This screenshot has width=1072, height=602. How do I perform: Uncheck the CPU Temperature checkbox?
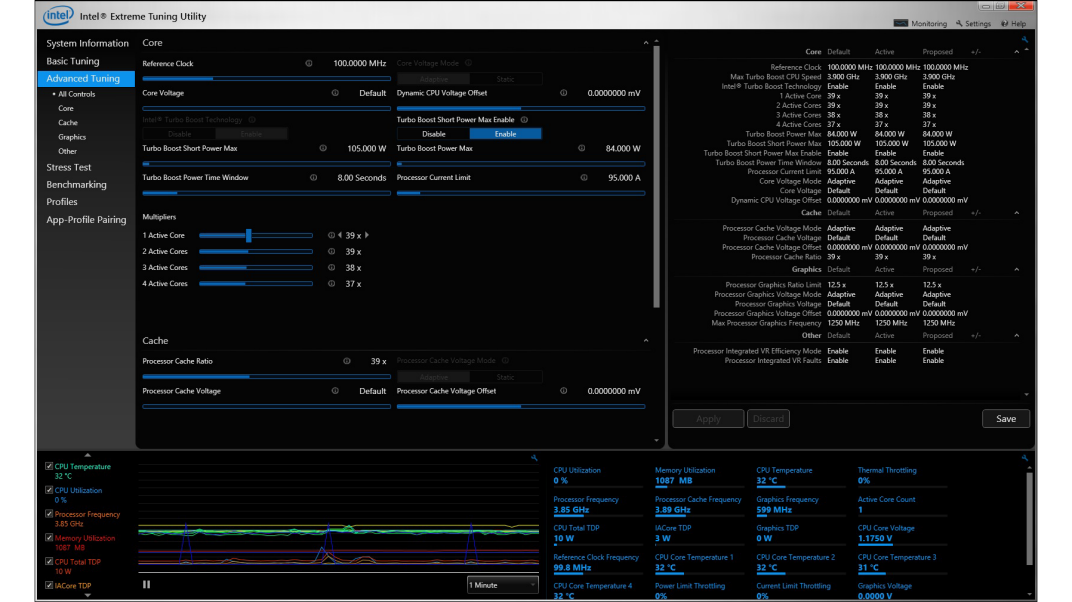click(x=49, y=466)
